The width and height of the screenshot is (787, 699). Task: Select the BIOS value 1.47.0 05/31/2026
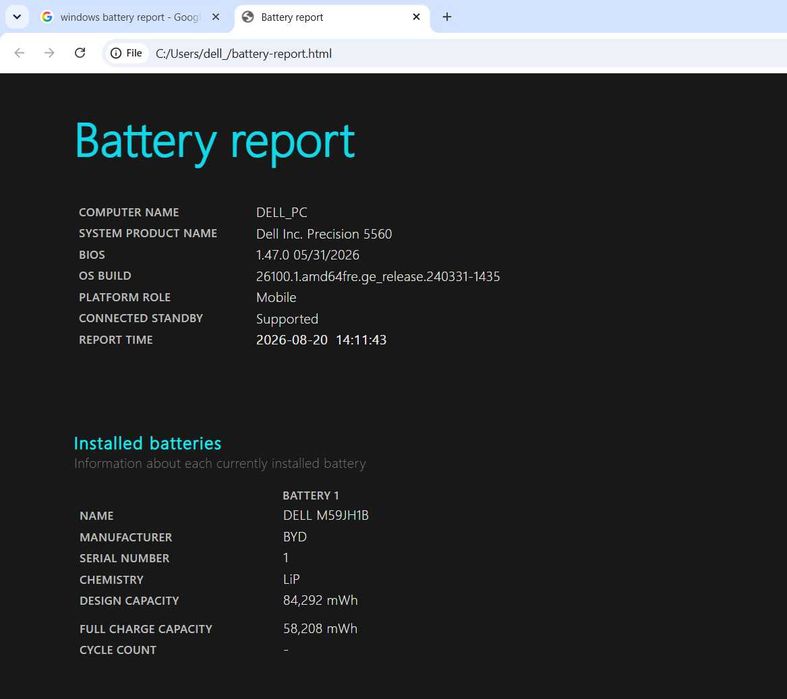308,255
